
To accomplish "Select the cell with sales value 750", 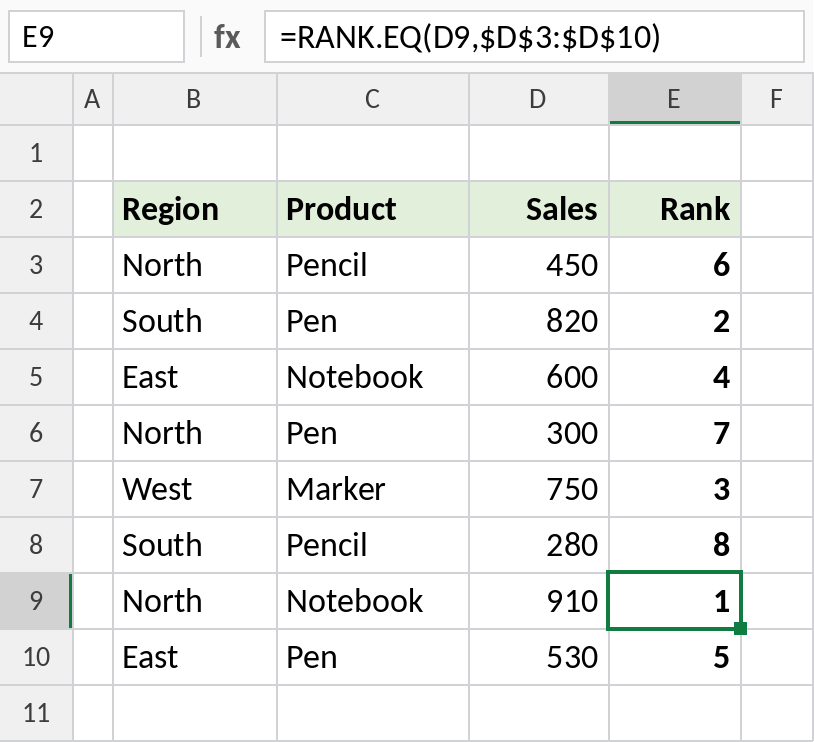I will [539, 489].
